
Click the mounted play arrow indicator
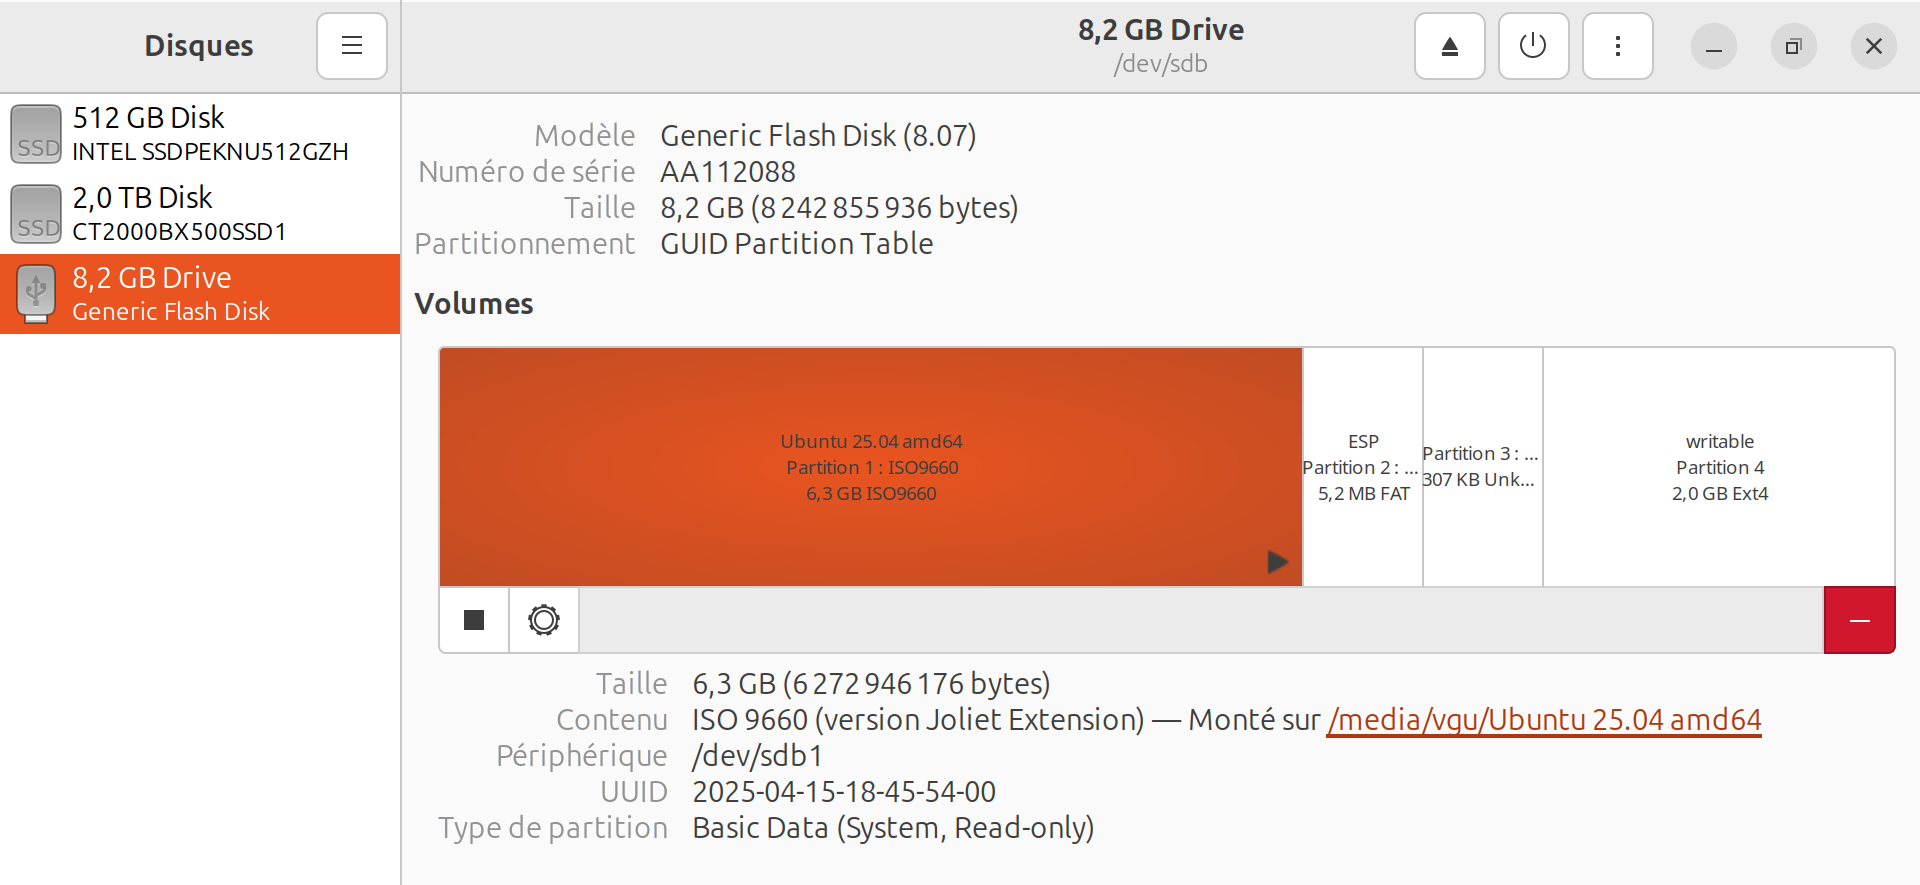[1277, 562]
